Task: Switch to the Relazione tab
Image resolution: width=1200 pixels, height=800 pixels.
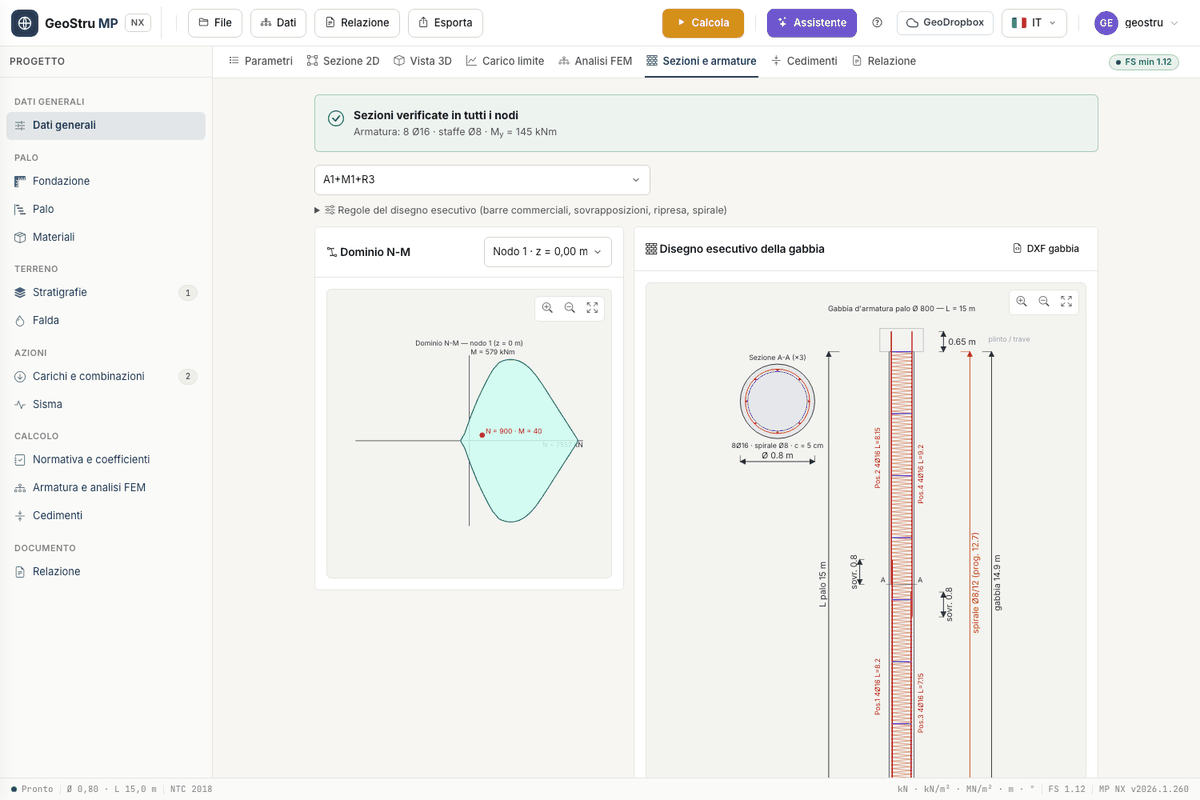Action: pos(883,61)
